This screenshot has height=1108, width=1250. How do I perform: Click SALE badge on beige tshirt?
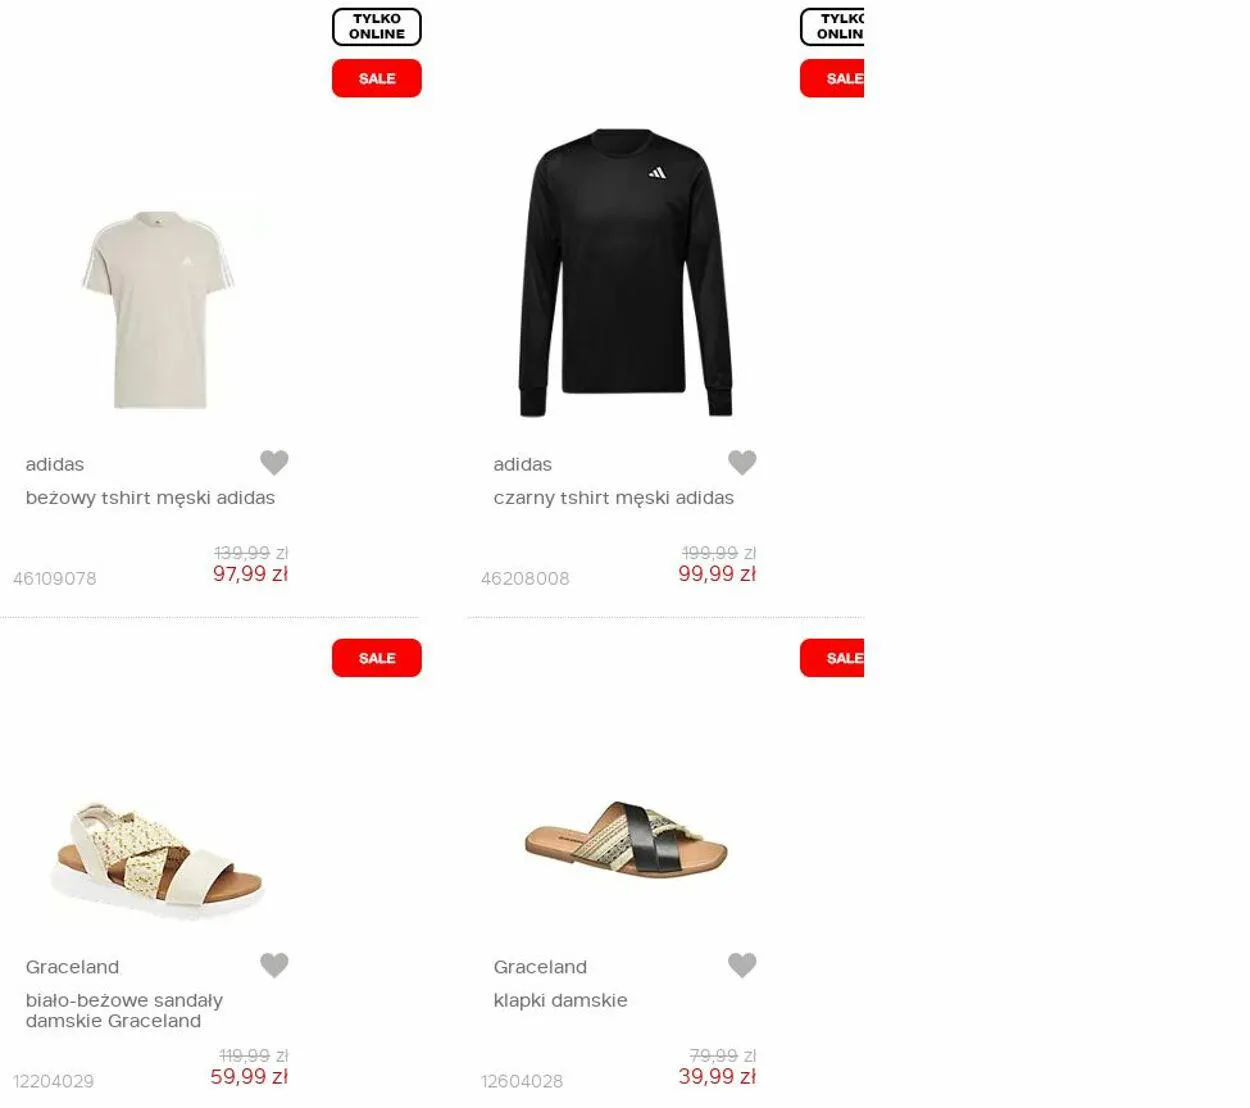(377, 78)
